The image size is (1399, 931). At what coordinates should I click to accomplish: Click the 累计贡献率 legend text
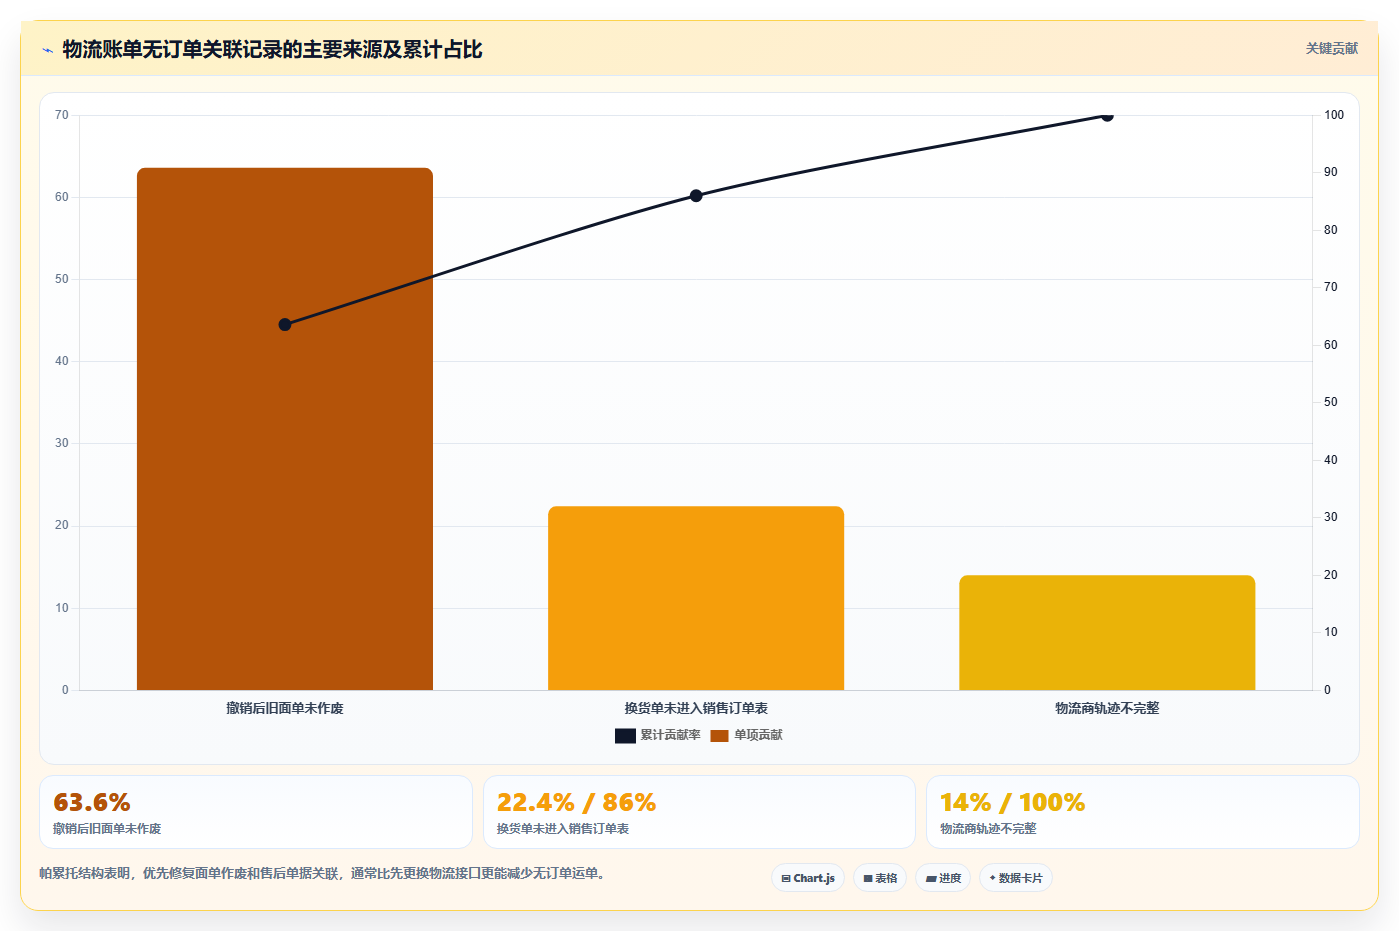(670, 735)
